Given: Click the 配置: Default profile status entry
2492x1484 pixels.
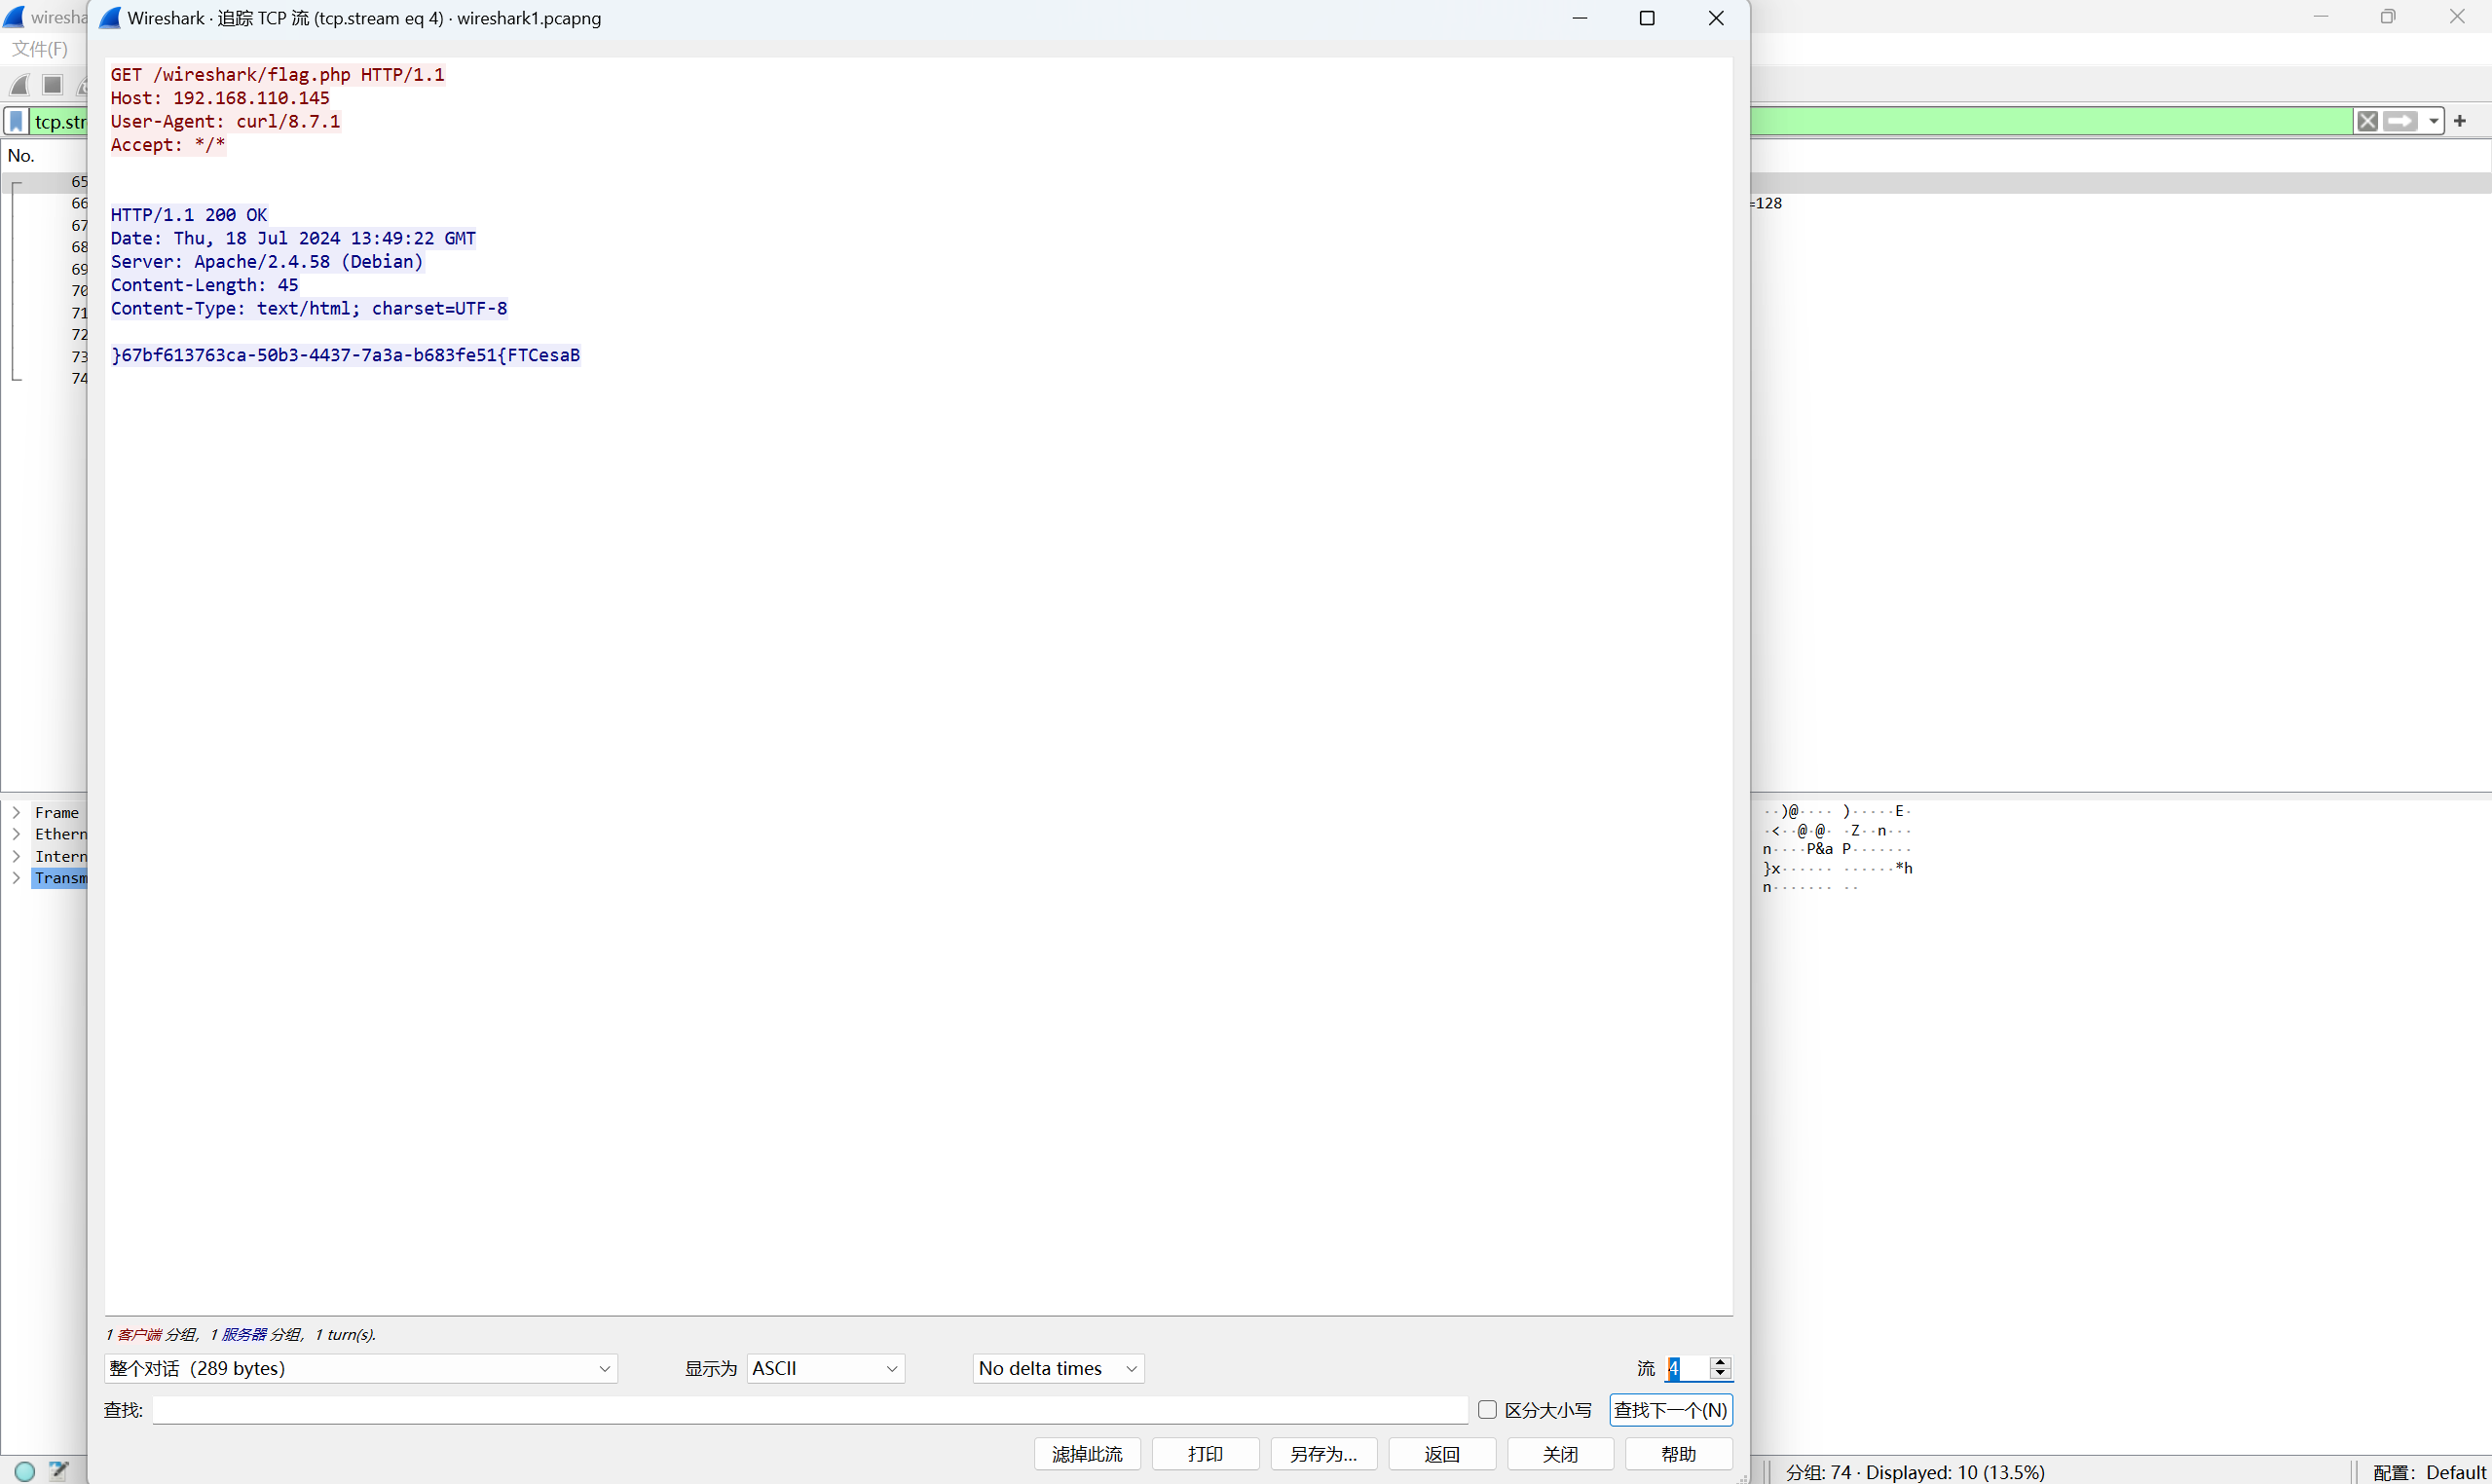Looking at the screenshot, I should [x=2430, y=1472].
